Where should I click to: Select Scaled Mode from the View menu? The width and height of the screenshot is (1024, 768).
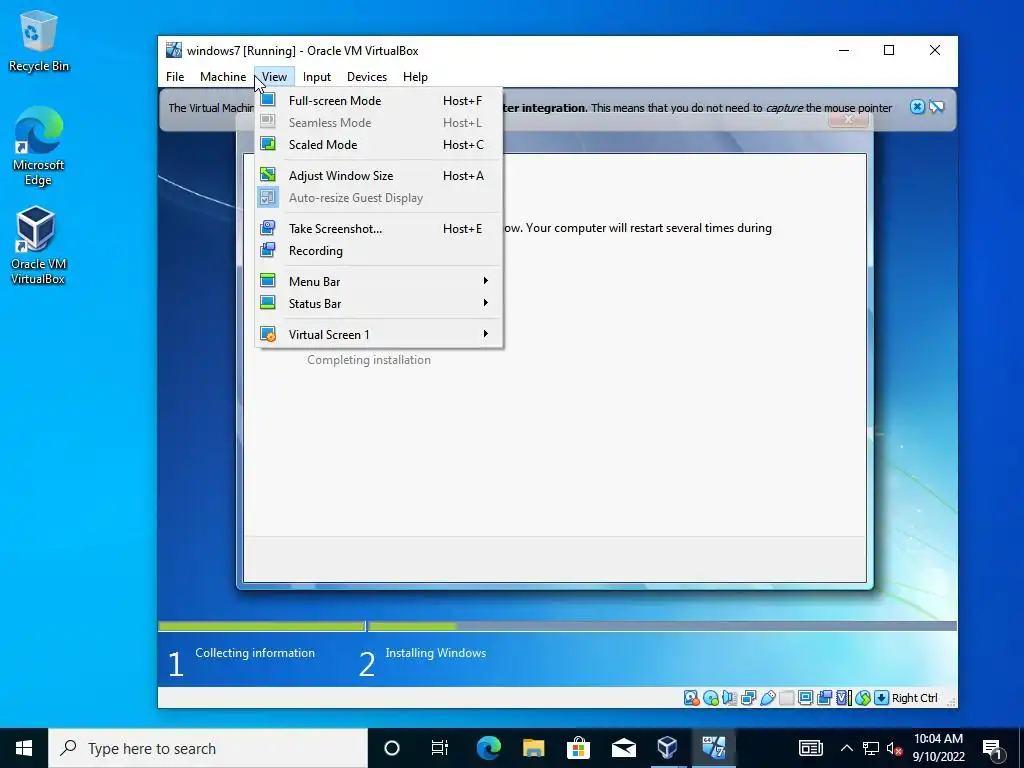tap(379, 144)
